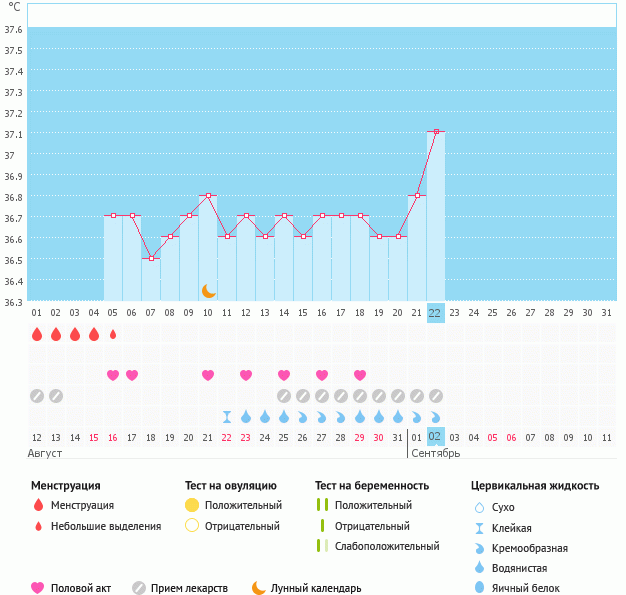Click the yellow positive ovulation test legend icon
This screenshot has height=595, width=626.
point(192,506)
